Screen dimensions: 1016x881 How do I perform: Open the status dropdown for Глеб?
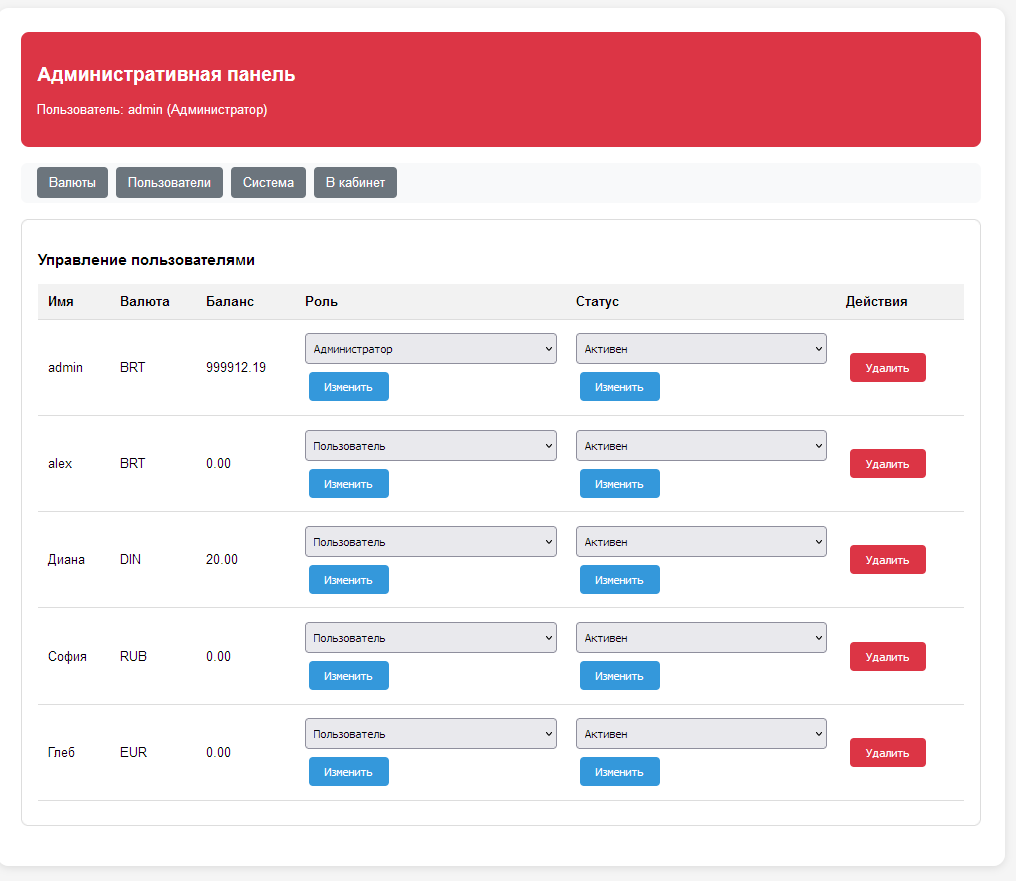701,734
